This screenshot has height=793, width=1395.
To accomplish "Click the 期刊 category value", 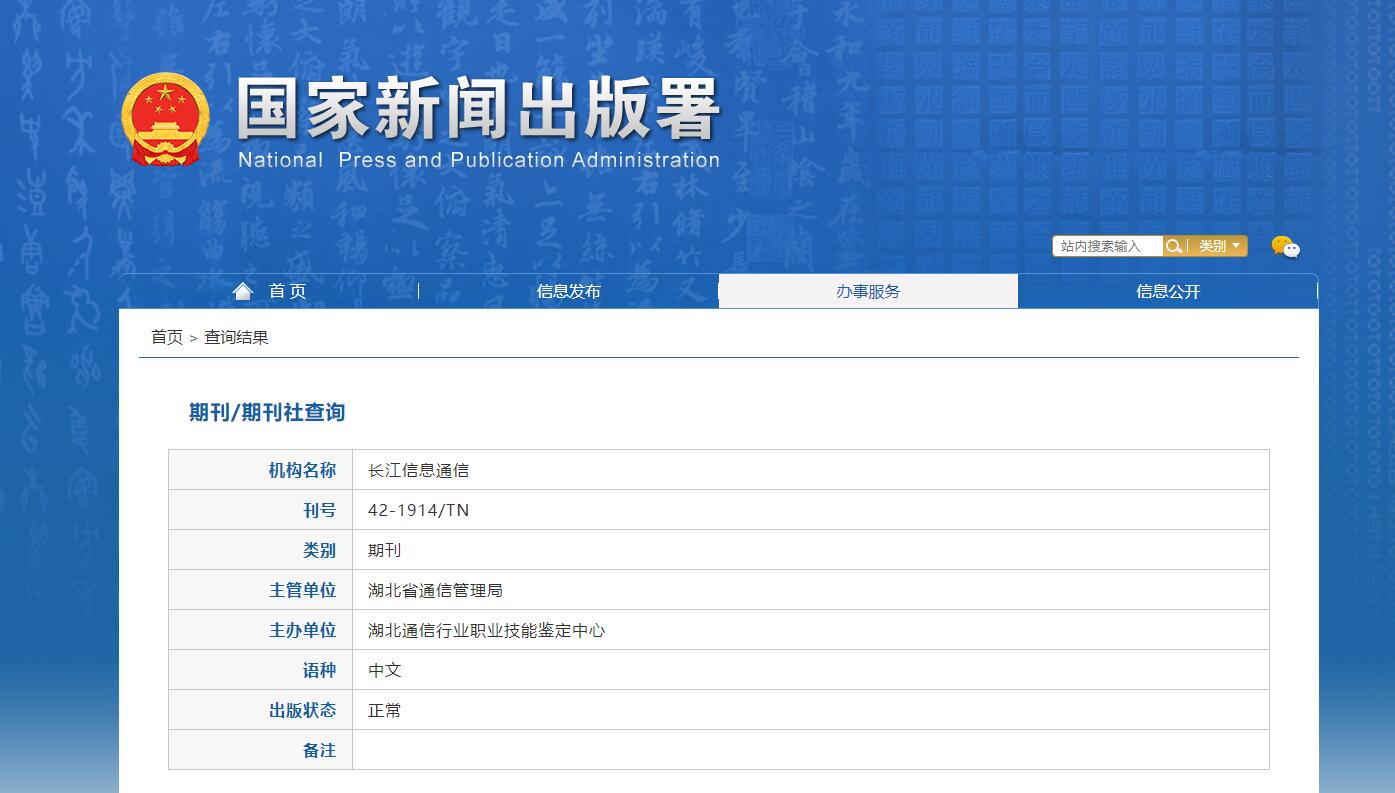I will [384, 550].
